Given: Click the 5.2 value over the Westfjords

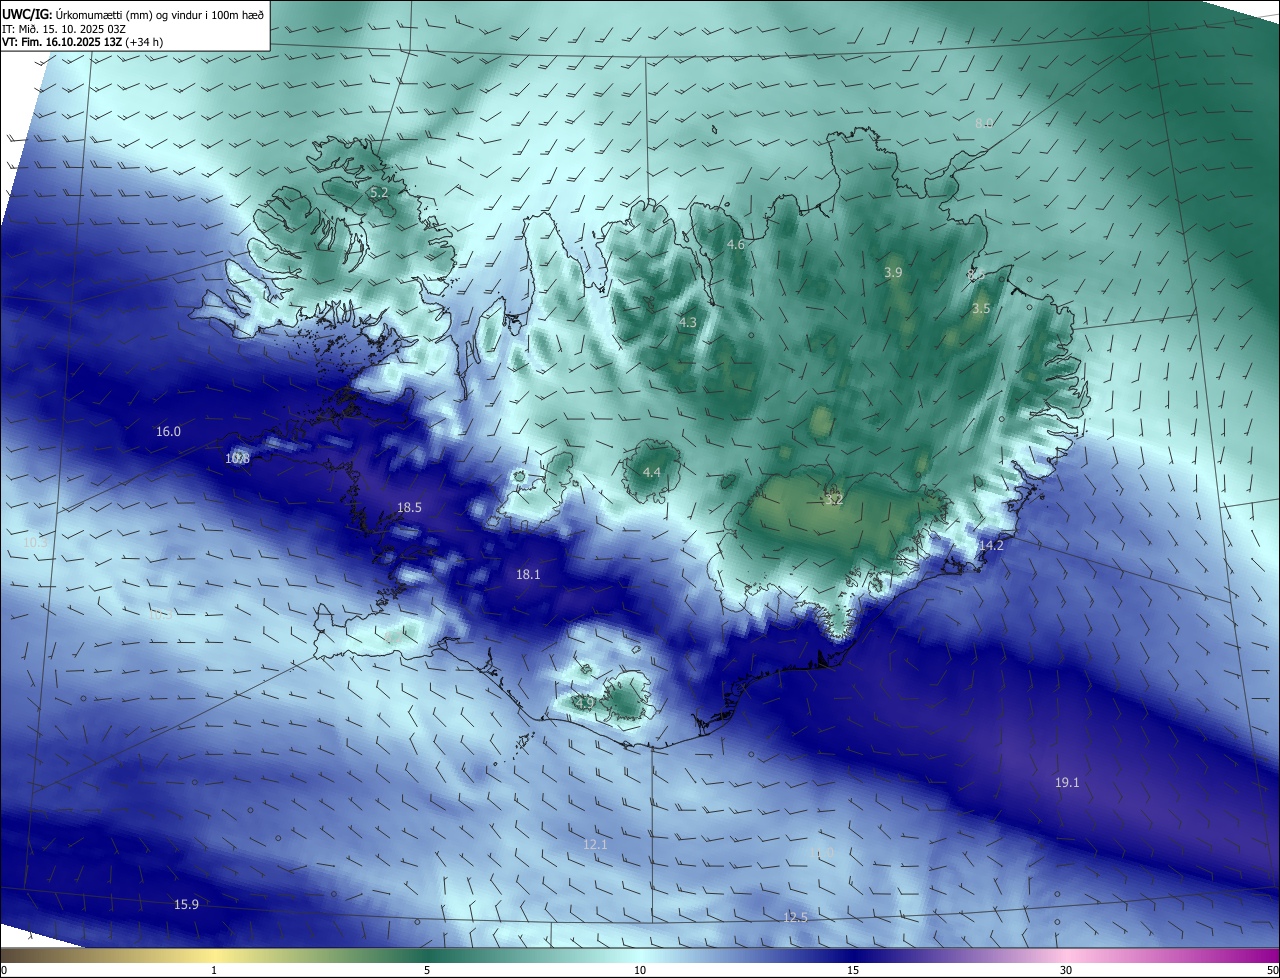Looking at the screenshot, I should [379, 192].
